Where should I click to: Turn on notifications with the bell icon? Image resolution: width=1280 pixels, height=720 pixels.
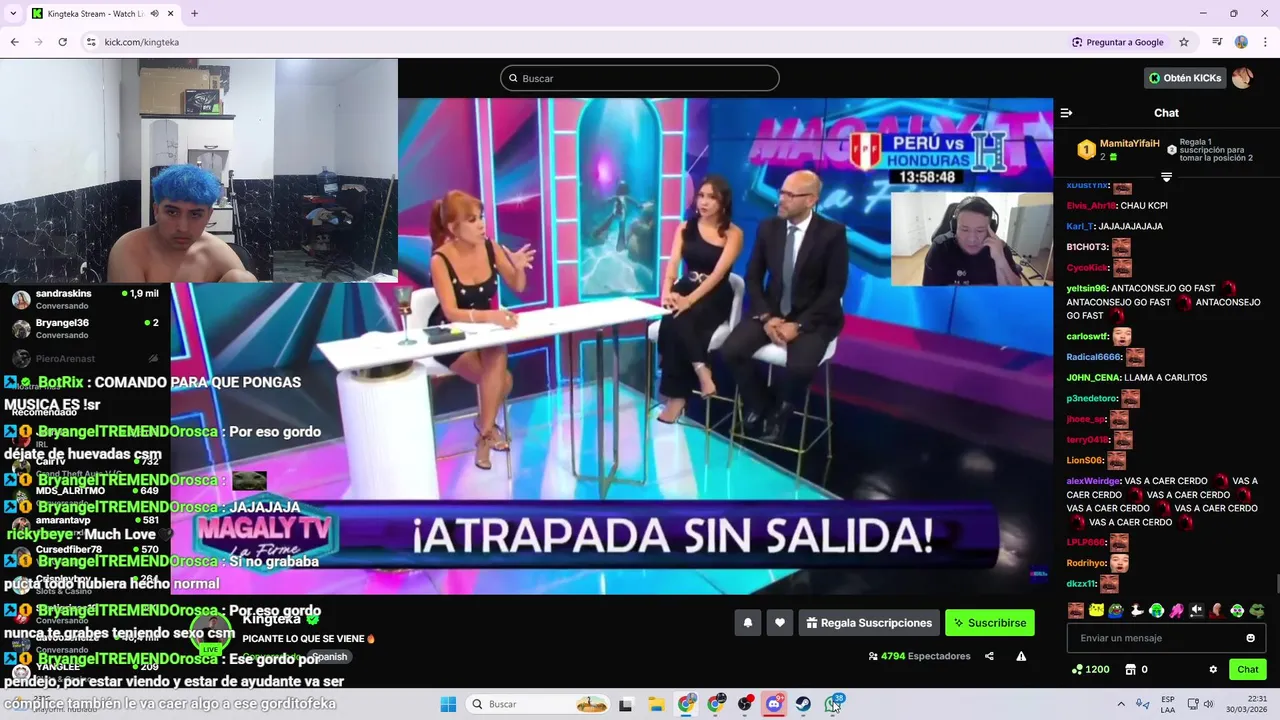tap(747, 623)
